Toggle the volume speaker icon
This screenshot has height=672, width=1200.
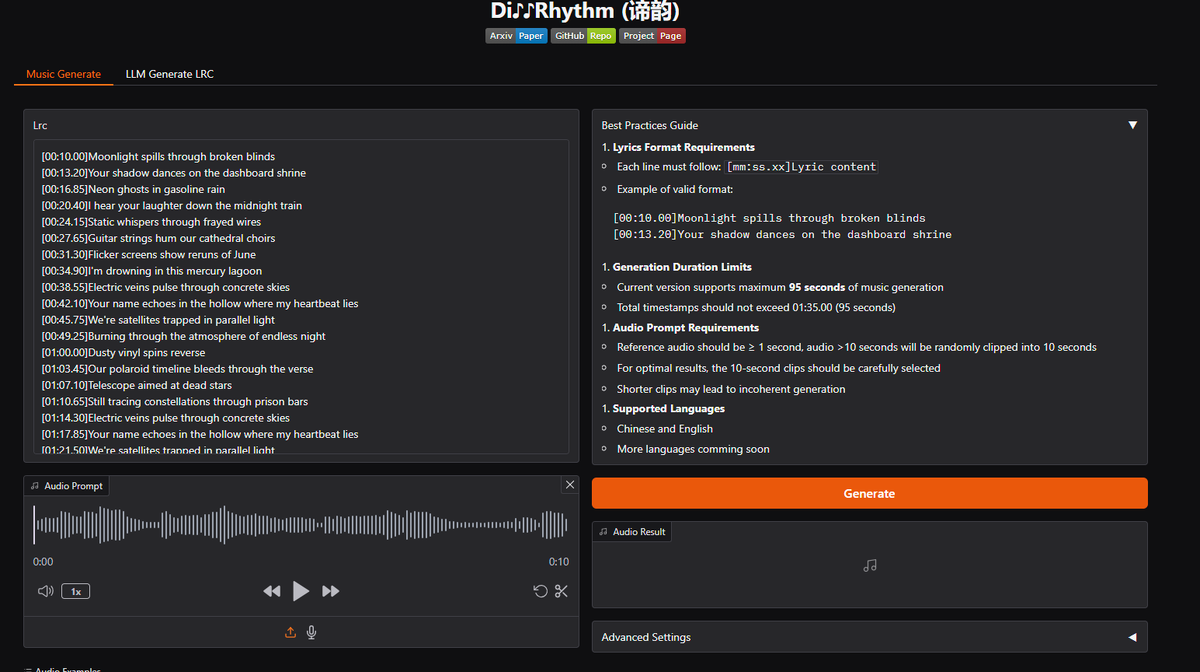(x=45, y=591)
